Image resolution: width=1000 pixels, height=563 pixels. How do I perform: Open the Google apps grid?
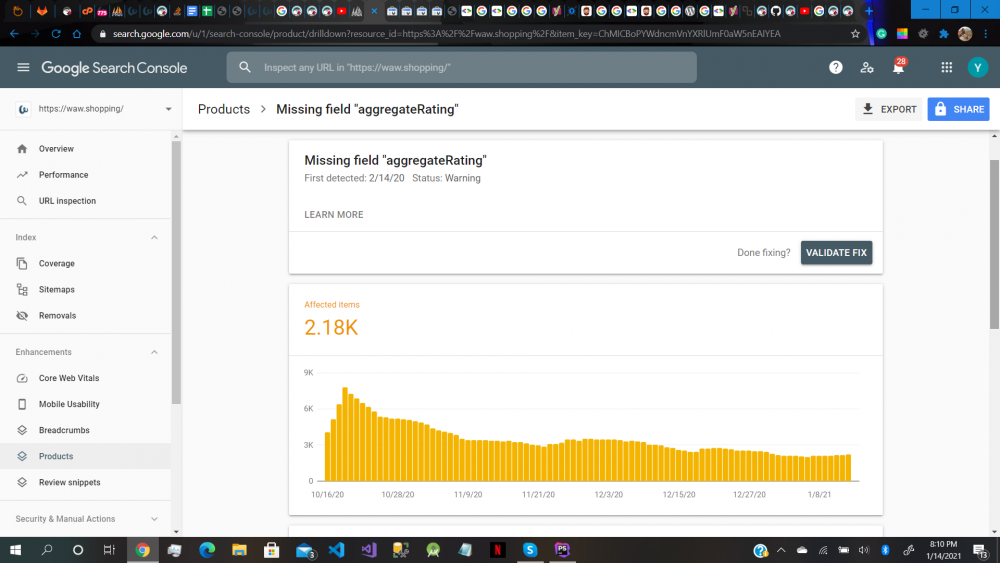click(x=946, y=68)
